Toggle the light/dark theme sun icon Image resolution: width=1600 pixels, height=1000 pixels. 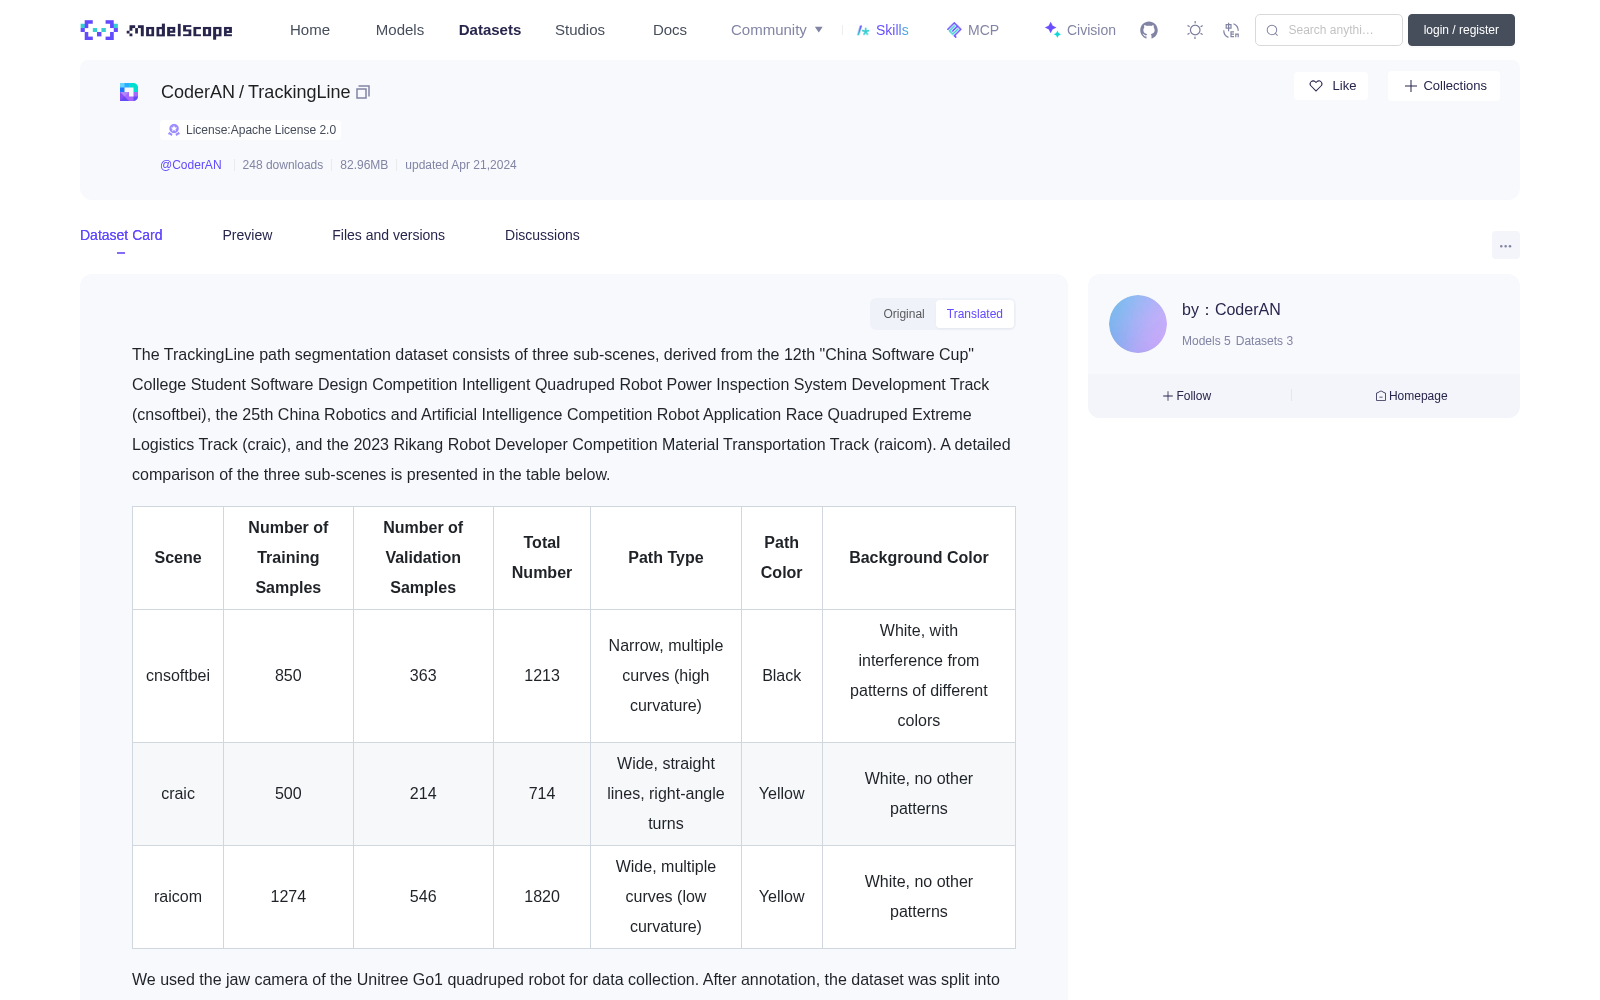click(x=1195, y=30)
